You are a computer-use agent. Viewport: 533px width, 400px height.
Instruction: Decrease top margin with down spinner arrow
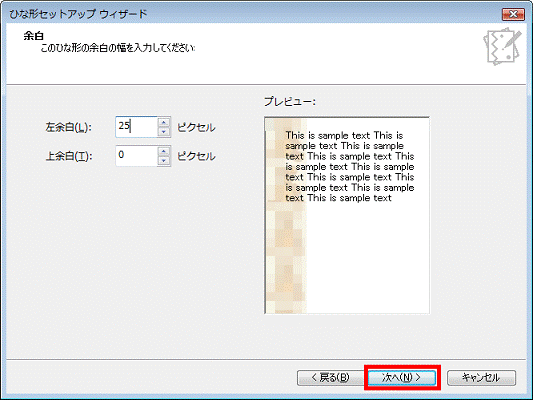point(164,160)
